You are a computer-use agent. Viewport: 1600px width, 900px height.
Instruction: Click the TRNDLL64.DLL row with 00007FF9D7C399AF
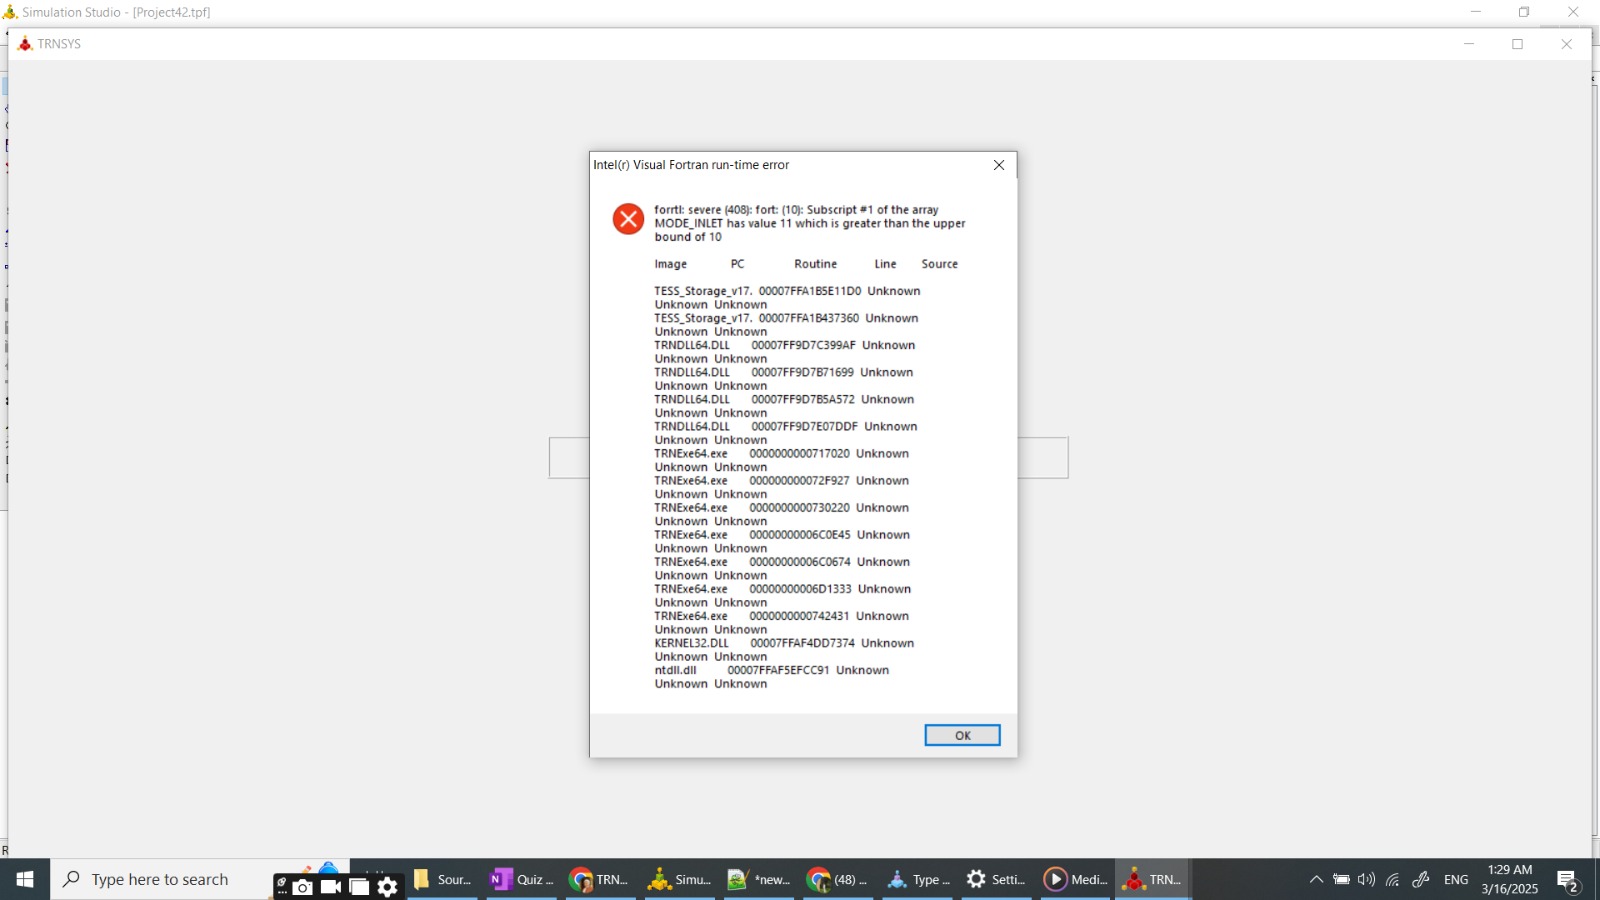[785, 345]
